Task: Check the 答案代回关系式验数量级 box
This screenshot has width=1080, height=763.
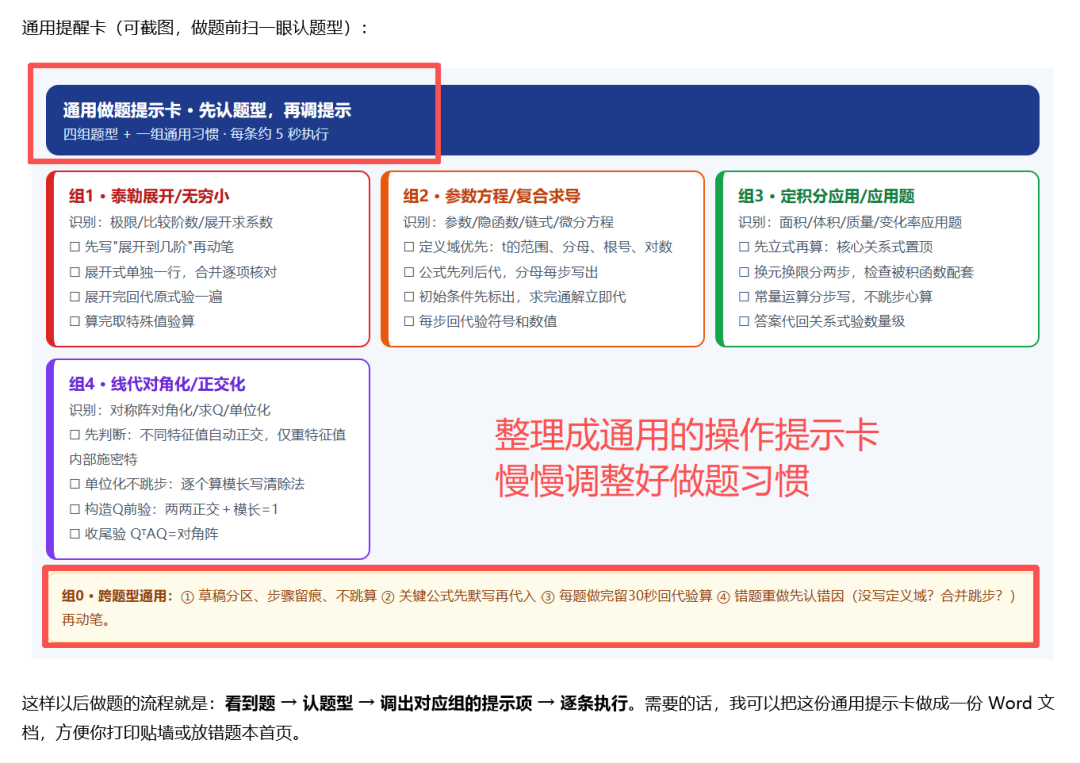Action: pos(744,322)
